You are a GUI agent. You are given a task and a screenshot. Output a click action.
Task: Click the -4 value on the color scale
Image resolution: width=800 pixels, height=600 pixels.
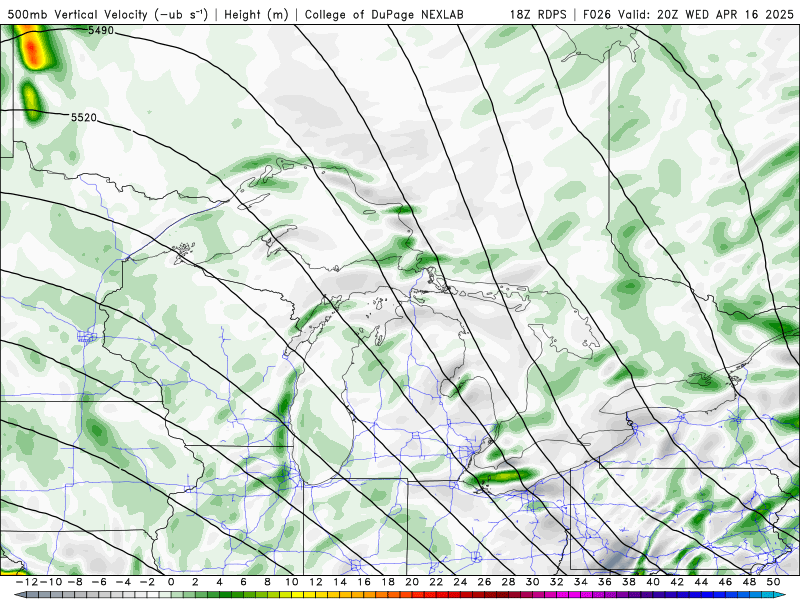pyautogui.click(x=123, y=582)
